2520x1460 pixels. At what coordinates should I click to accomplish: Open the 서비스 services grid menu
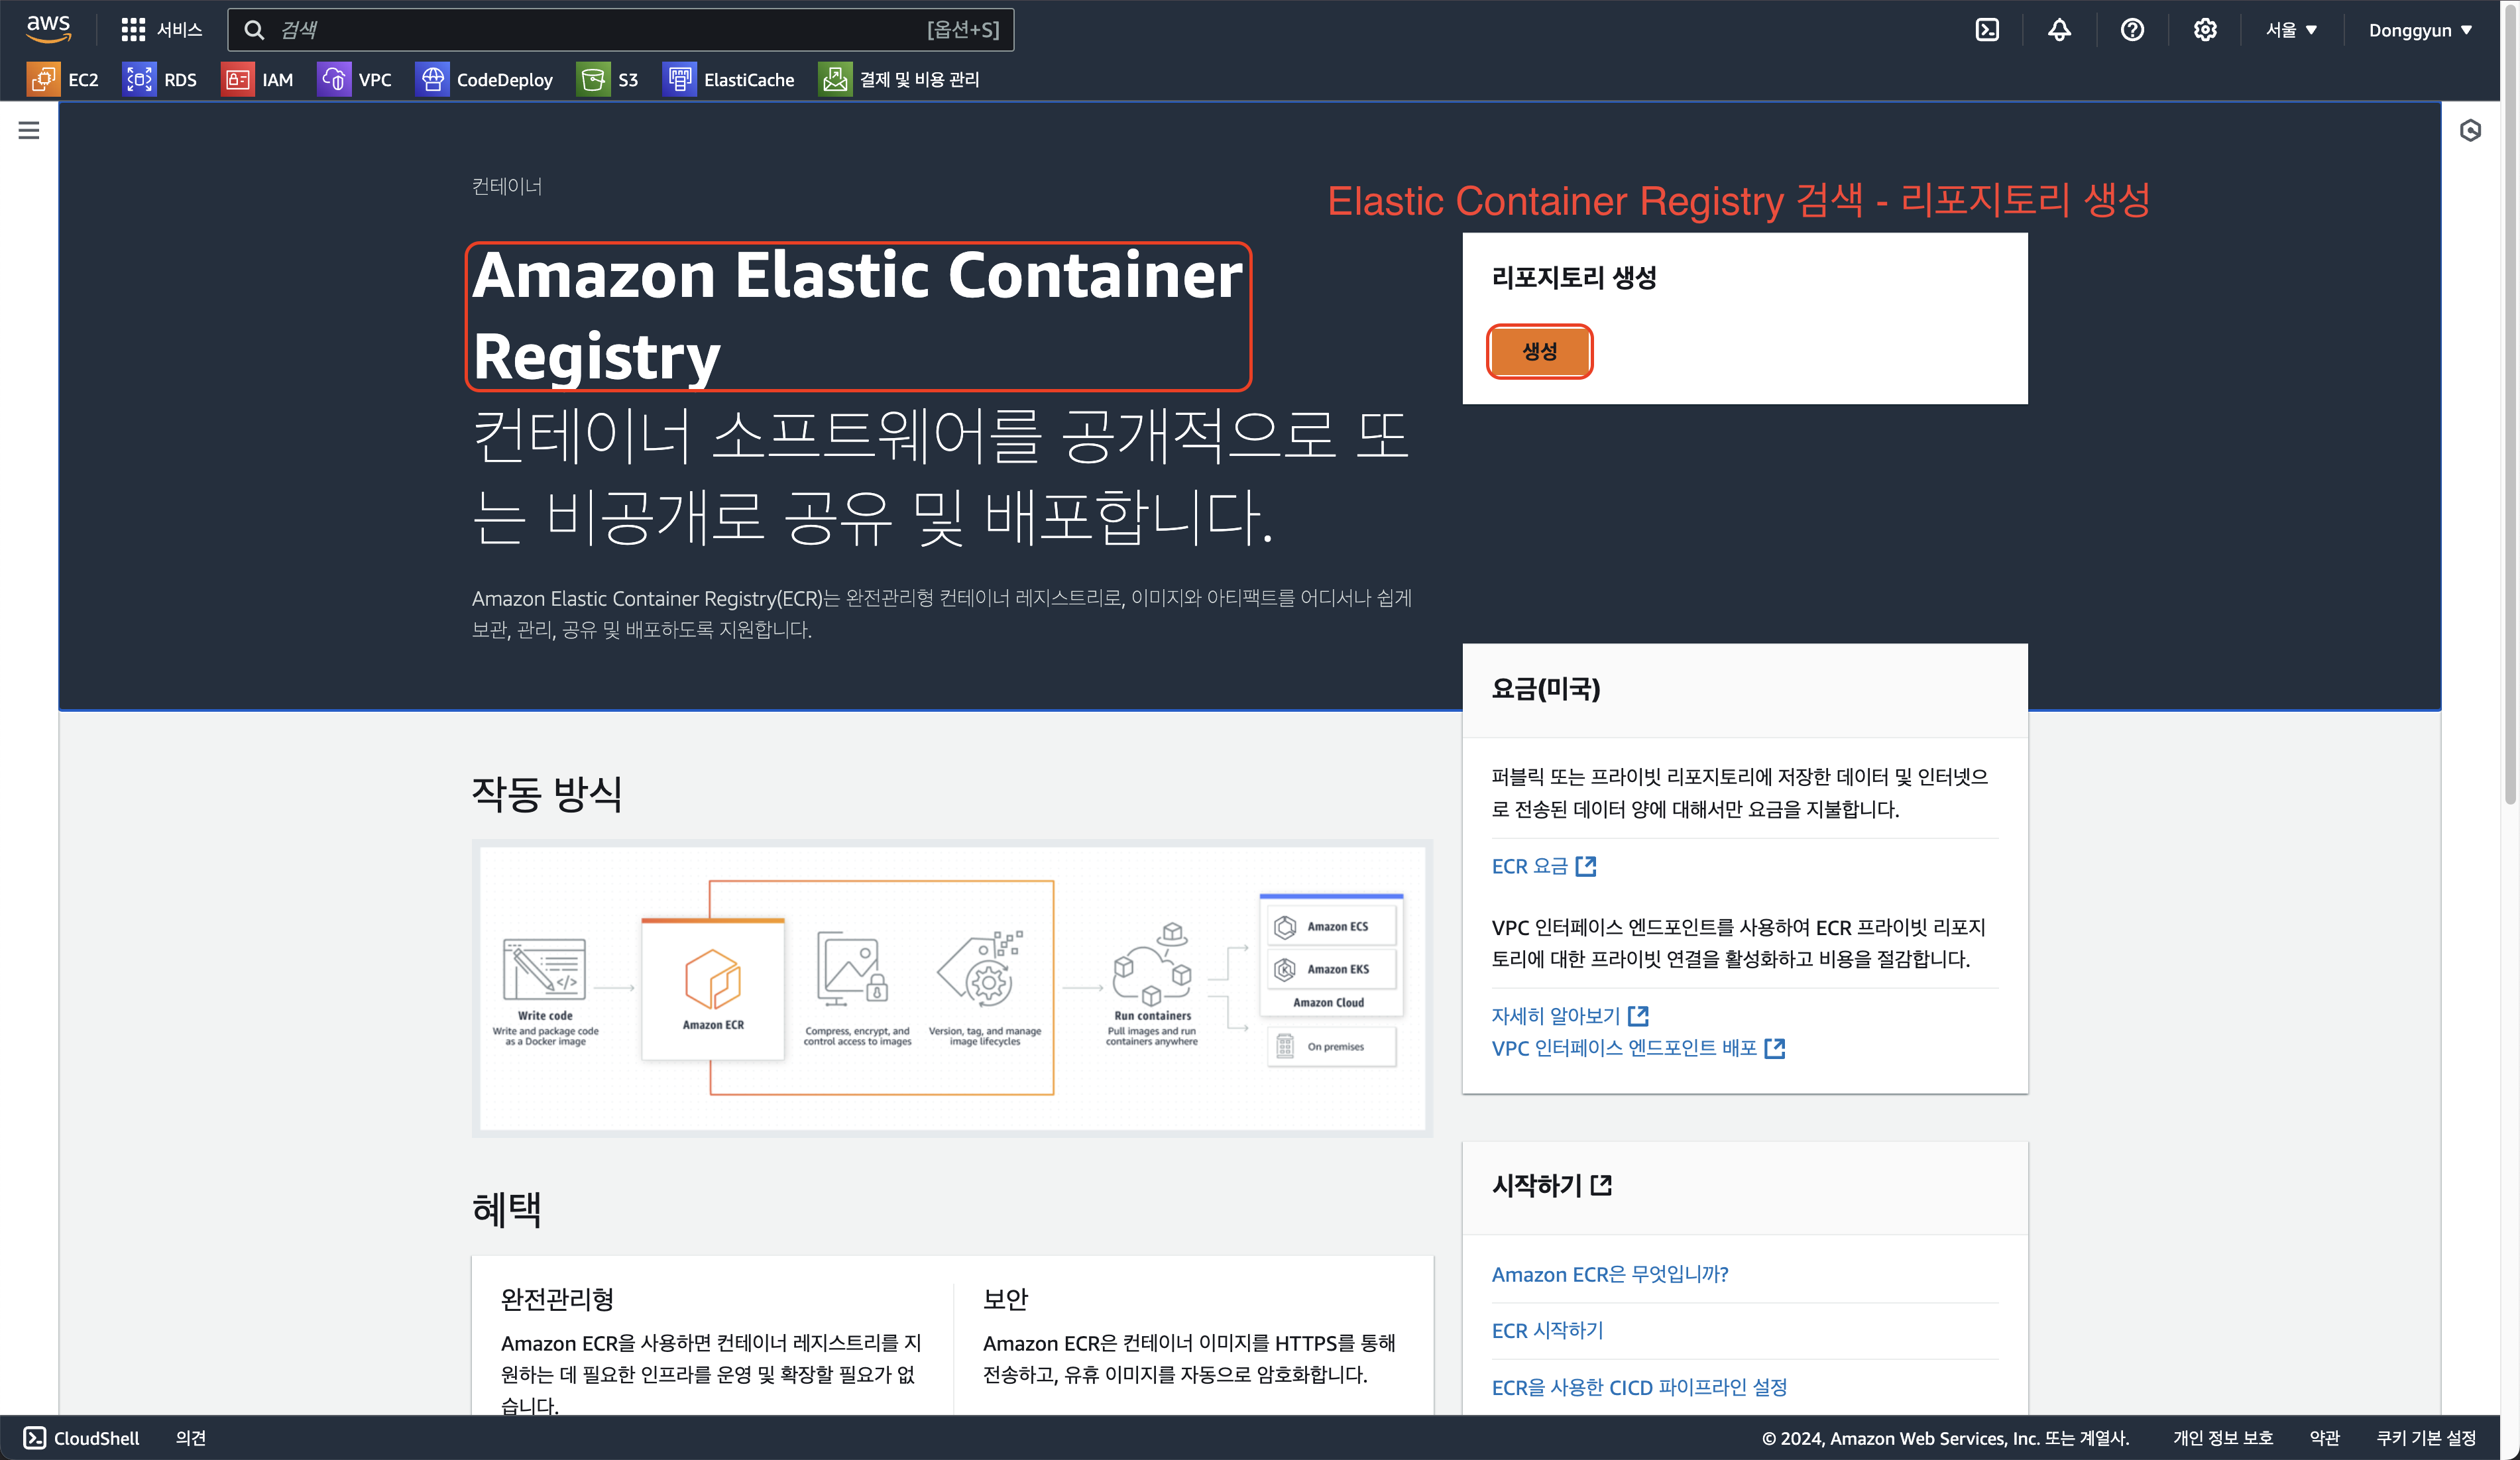pyautogui.click(x=161, y=30)
